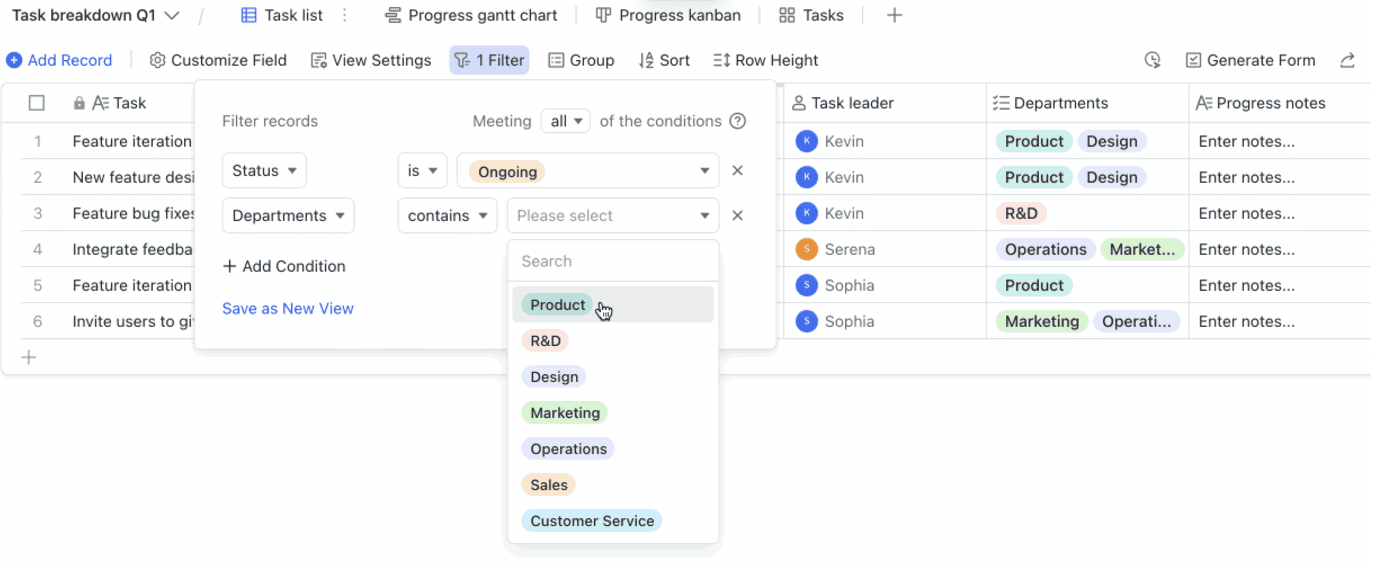Image resolution: width=1376 pixels, height=570 pixels.
Task: Open the Meeting all dropdown
Action: [x=565, y=121]
